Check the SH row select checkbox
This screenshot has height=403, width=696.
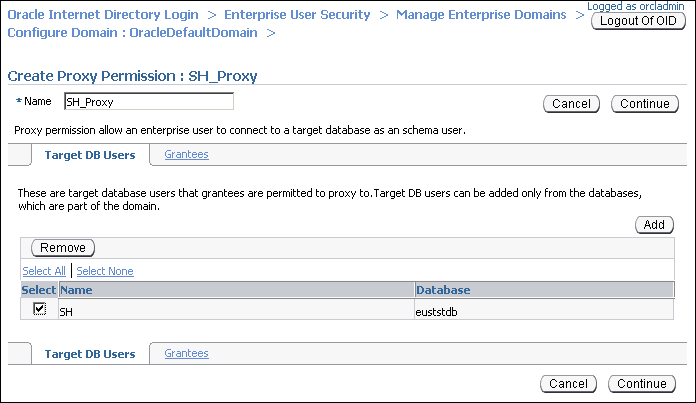pyautogui.click(x=39, y=309)
